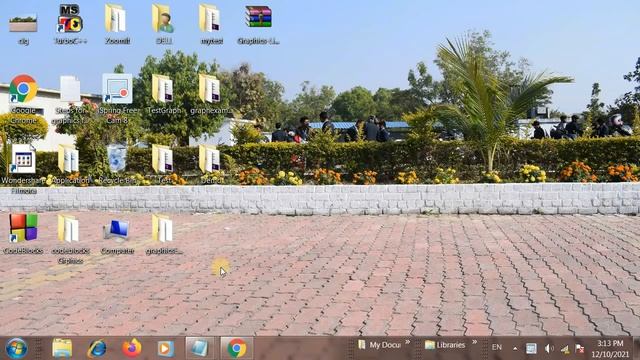The width and height of the screenshot is (640, 360).
Task: Select the iSpring Free Cam 8 shortcut
Action: 118,89
